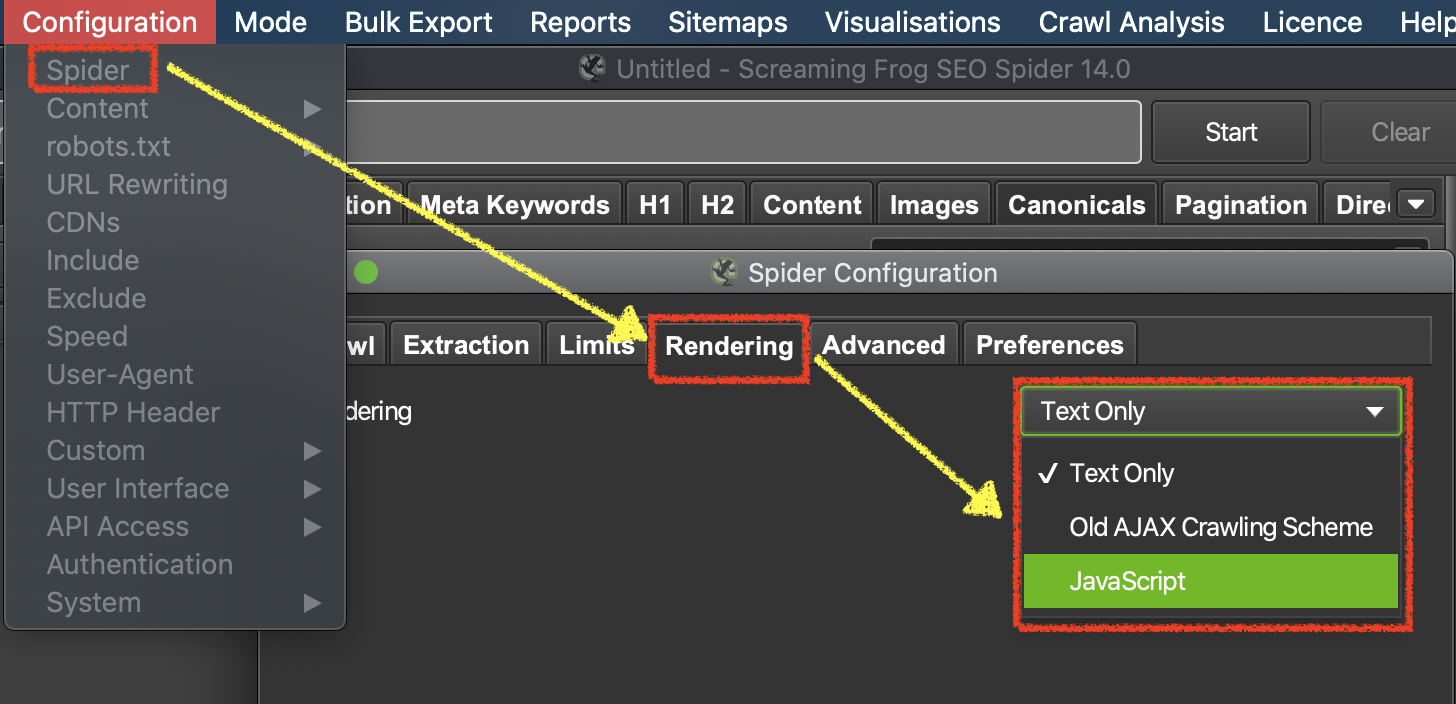Switch to the Rendering tab
1456x704 pixels.
[729, 346]
